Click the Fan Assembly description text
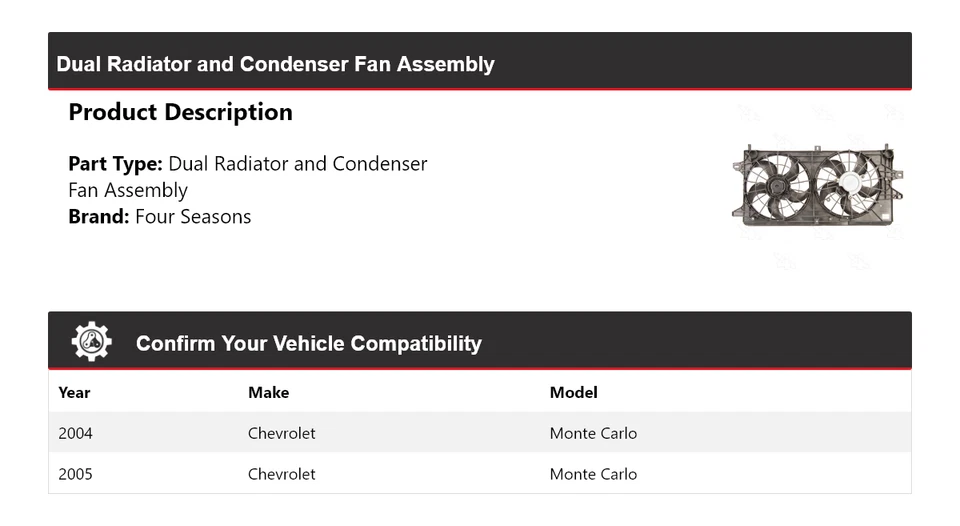This screenshot has width=960, height=526. click(128, 190)
